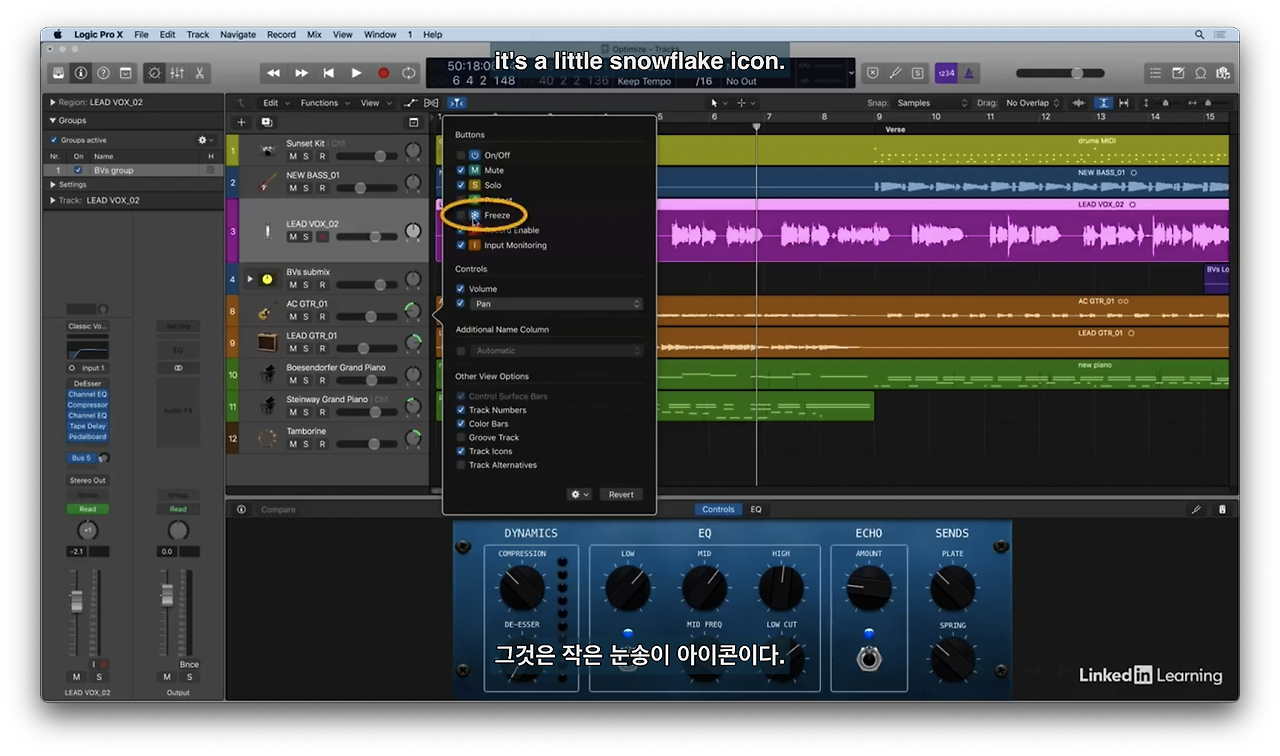Enable the On/Off button checkbox
The height and width of the screenshot is (756, 1280).
click(x=461, y=155)
